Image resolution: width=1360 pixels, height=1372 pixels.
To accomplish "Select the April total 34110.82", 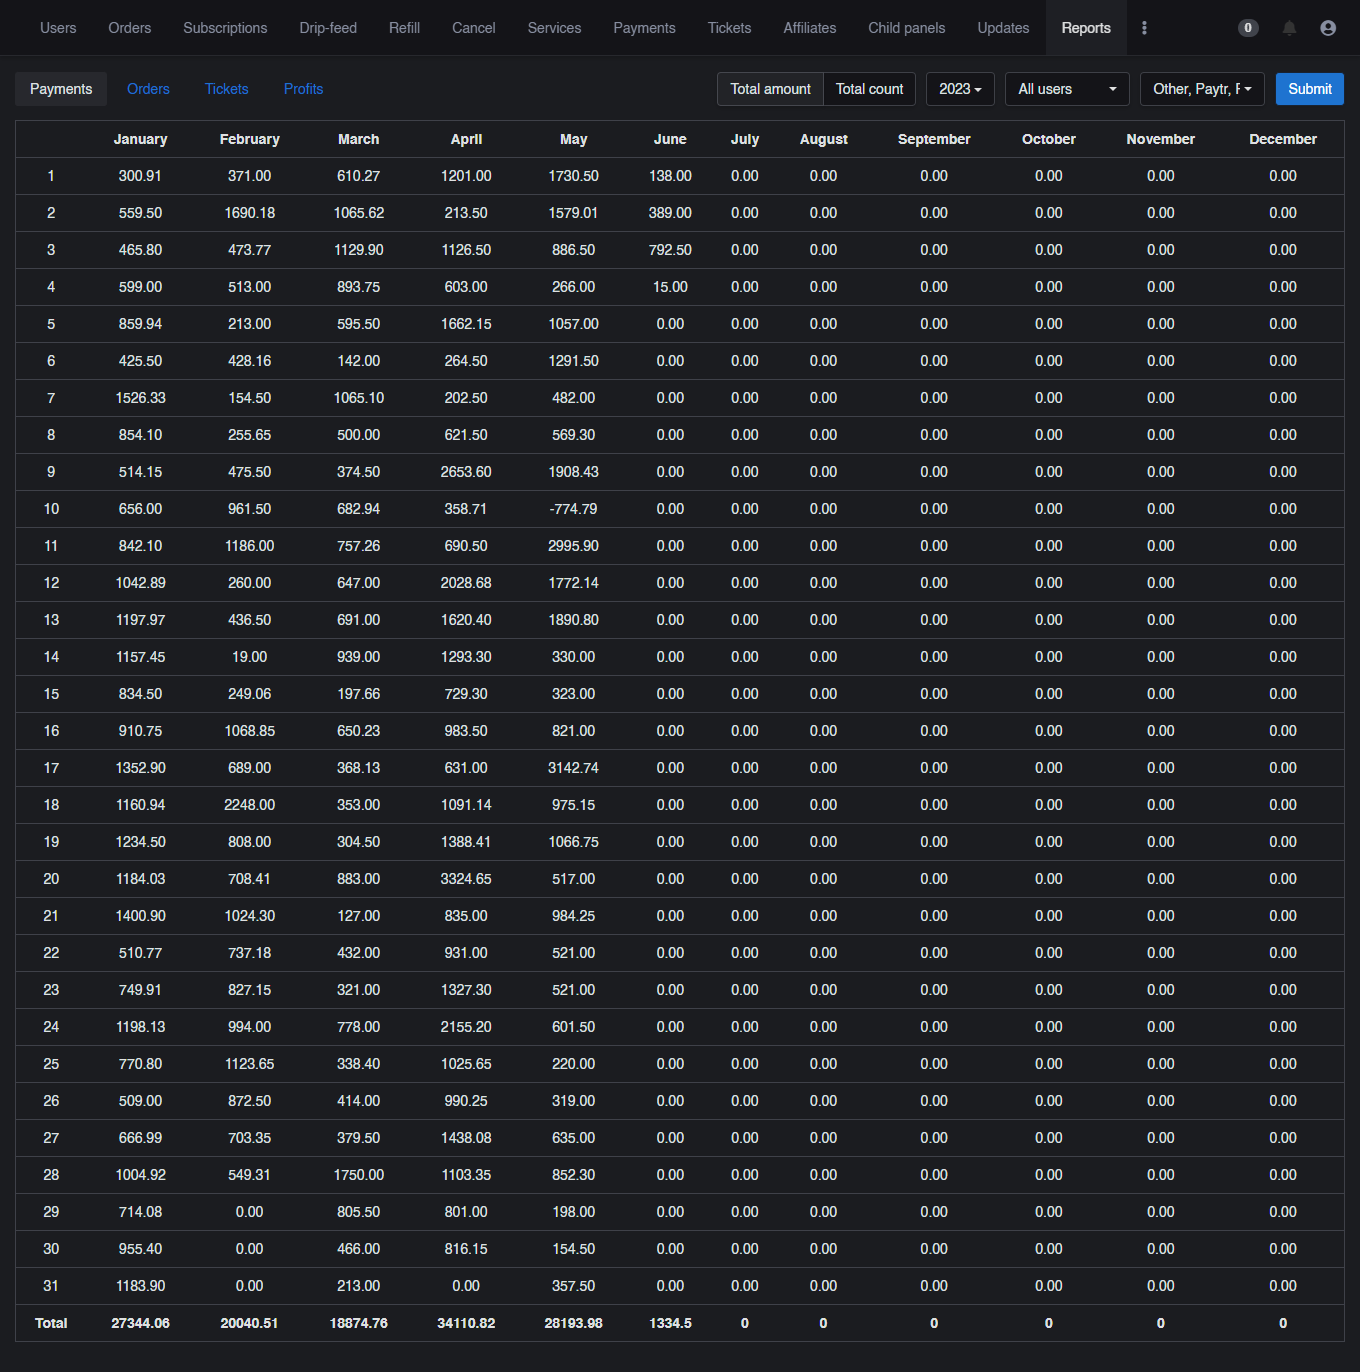I will (x=466, y=1323).
